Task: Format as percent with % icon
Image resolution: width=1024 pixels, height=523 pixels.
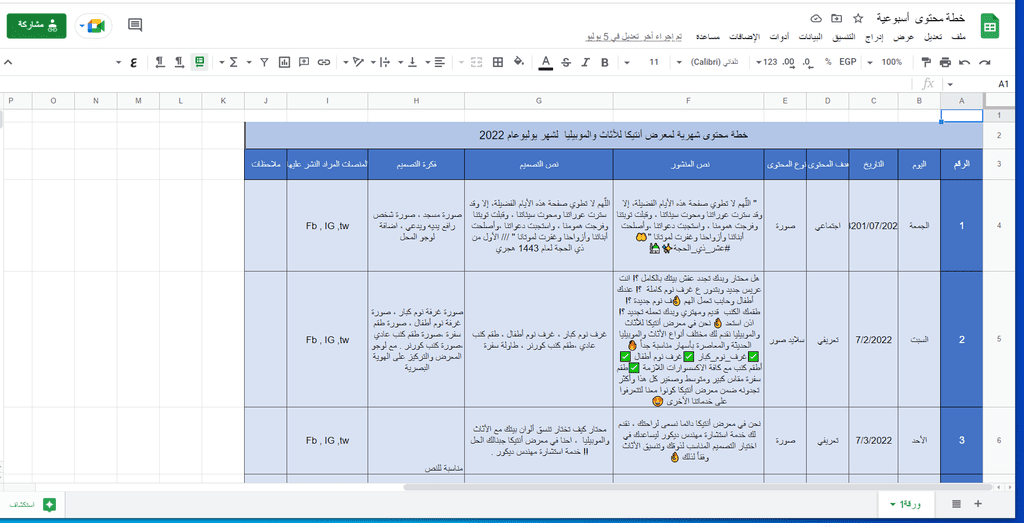Action: (x=827, y=63)
